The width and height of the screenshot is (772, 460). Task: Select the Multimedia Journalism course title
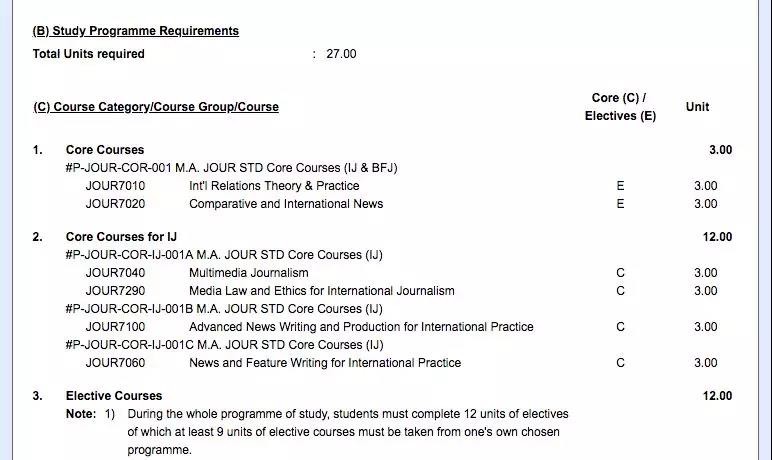tap(249, 273)
